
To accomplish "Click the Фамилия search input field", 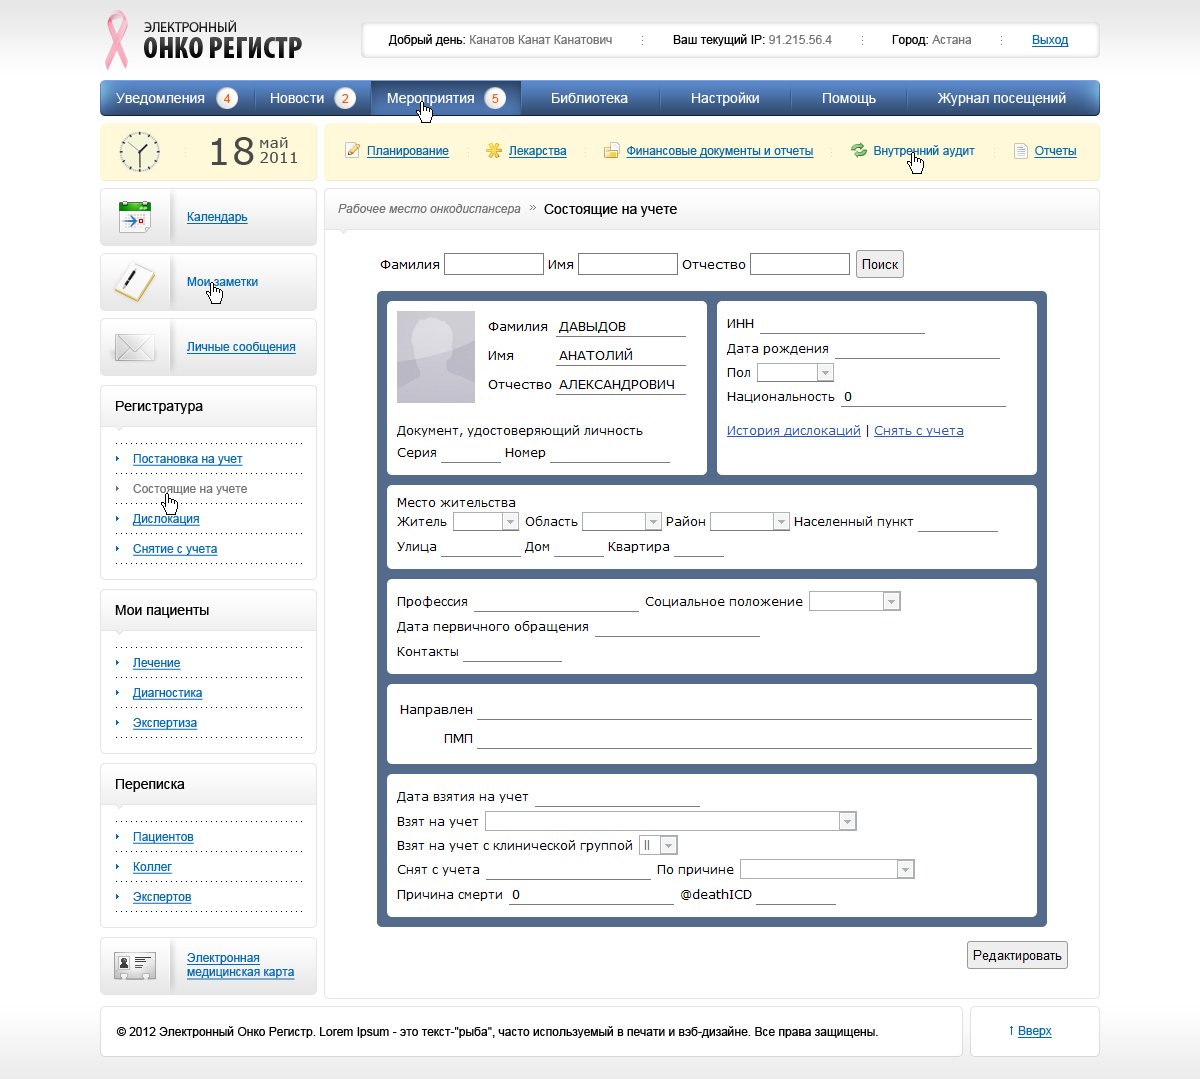I will click(x=494, y=264).
